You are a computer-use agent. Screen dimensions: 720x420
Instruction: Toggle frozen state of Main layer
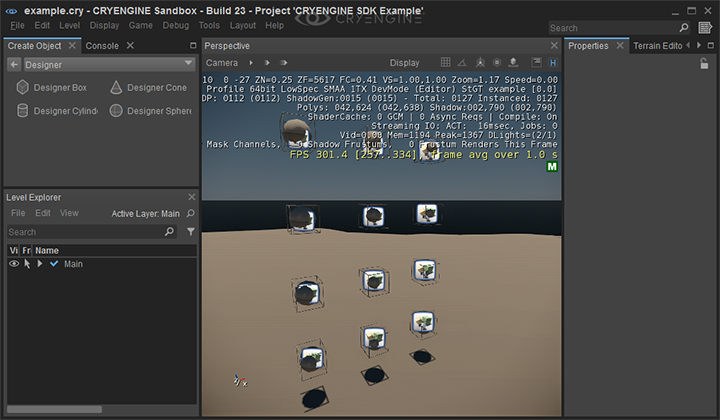pyautogui.click(x=27, y=263)
